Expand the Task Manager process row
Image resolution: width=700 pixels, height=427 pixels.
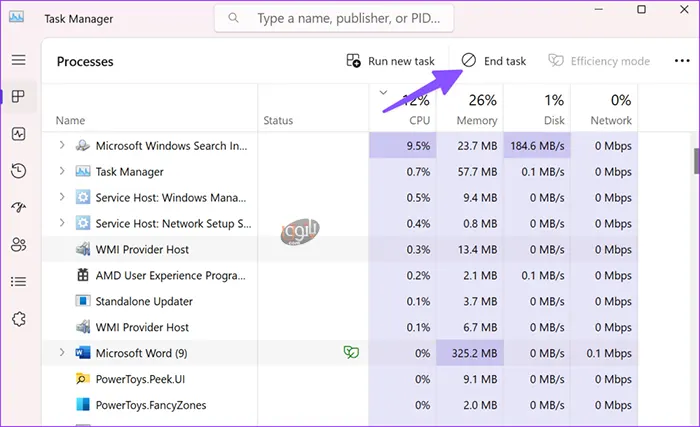click(62, 172)
